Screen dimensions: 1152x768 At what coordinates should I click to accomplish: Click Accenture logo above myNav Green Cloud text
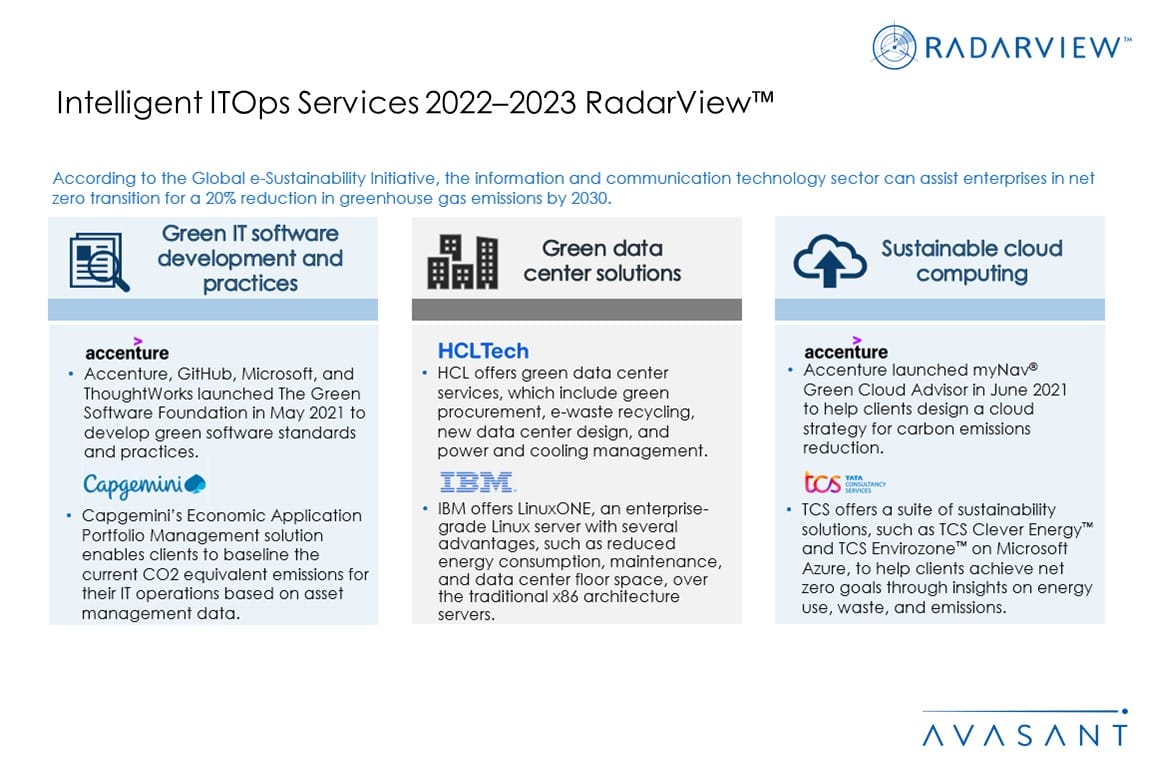pyautogui.click(x=846, y=349)
